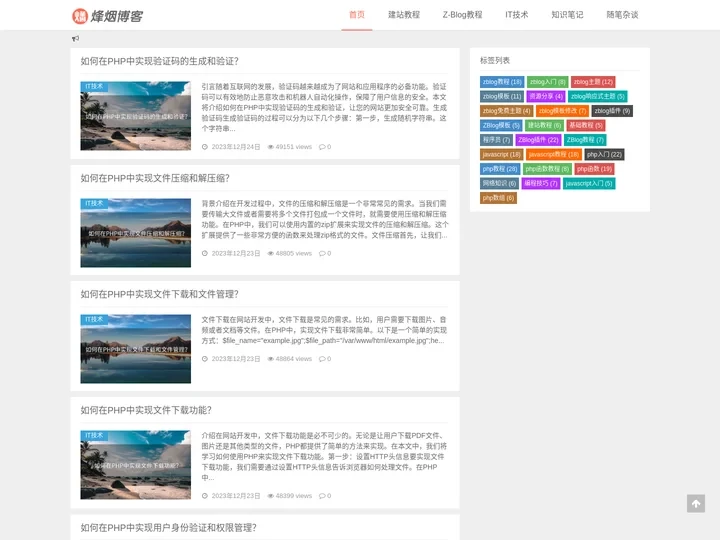Click IT技术 badge on 验证码 post thumbnail

coord(94,86)
